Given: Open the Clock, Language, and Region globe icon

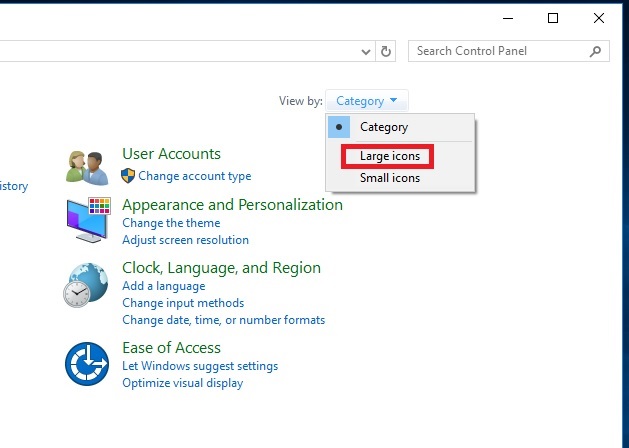Looking at the screenshot, I should pyautogui.click(x=86, y=285).
